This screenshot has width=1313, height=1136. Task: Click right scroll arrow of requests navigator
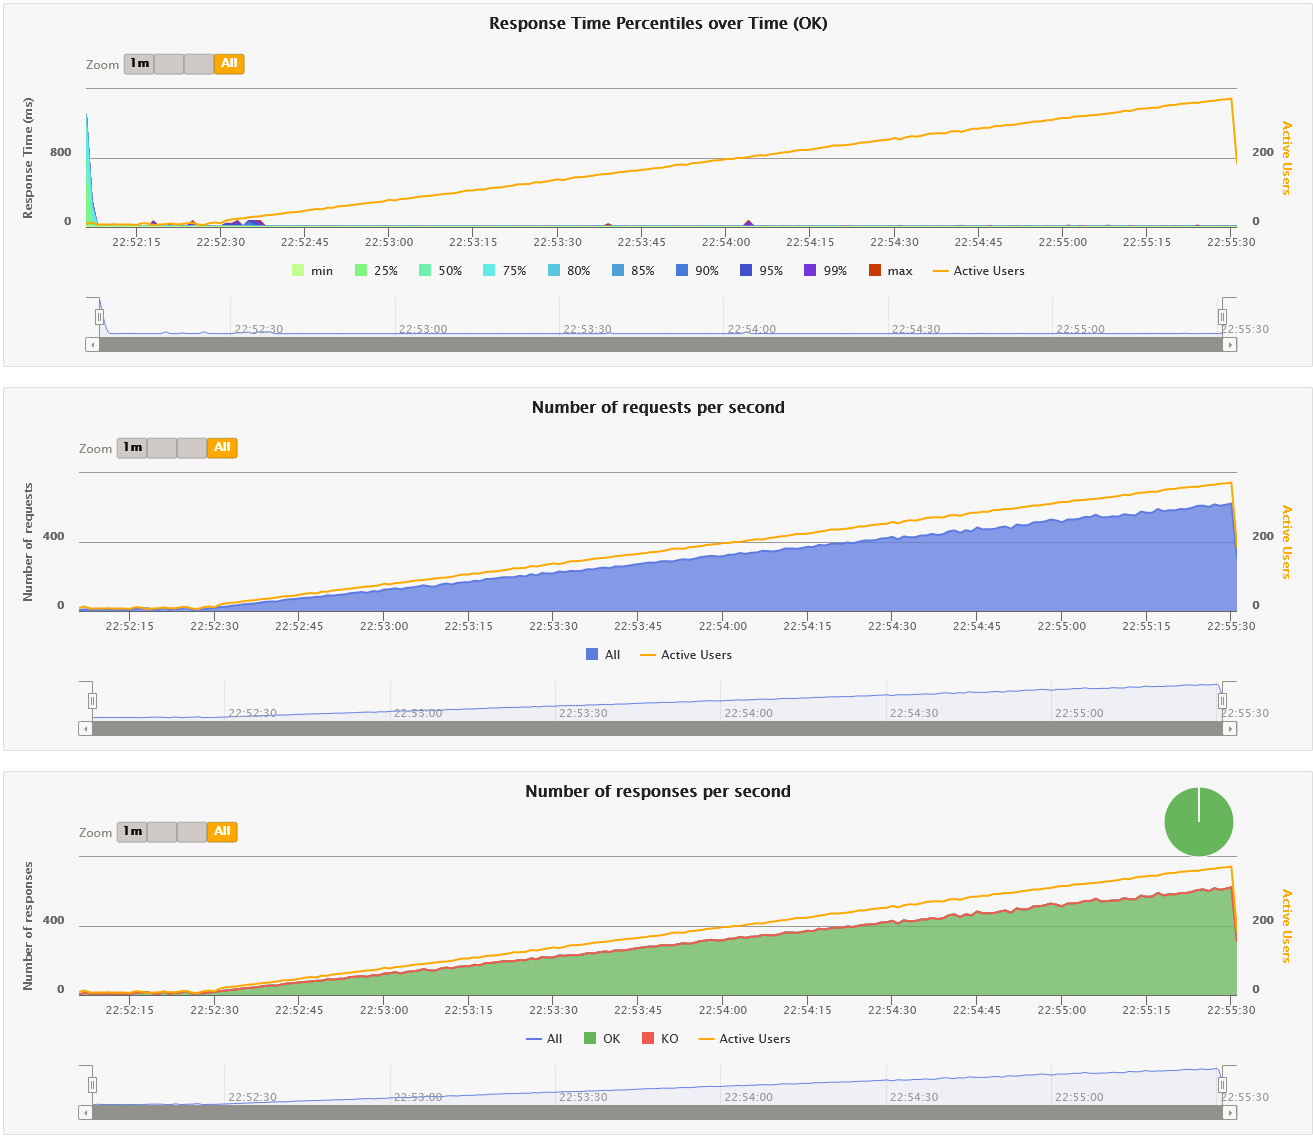[1230, 728]
